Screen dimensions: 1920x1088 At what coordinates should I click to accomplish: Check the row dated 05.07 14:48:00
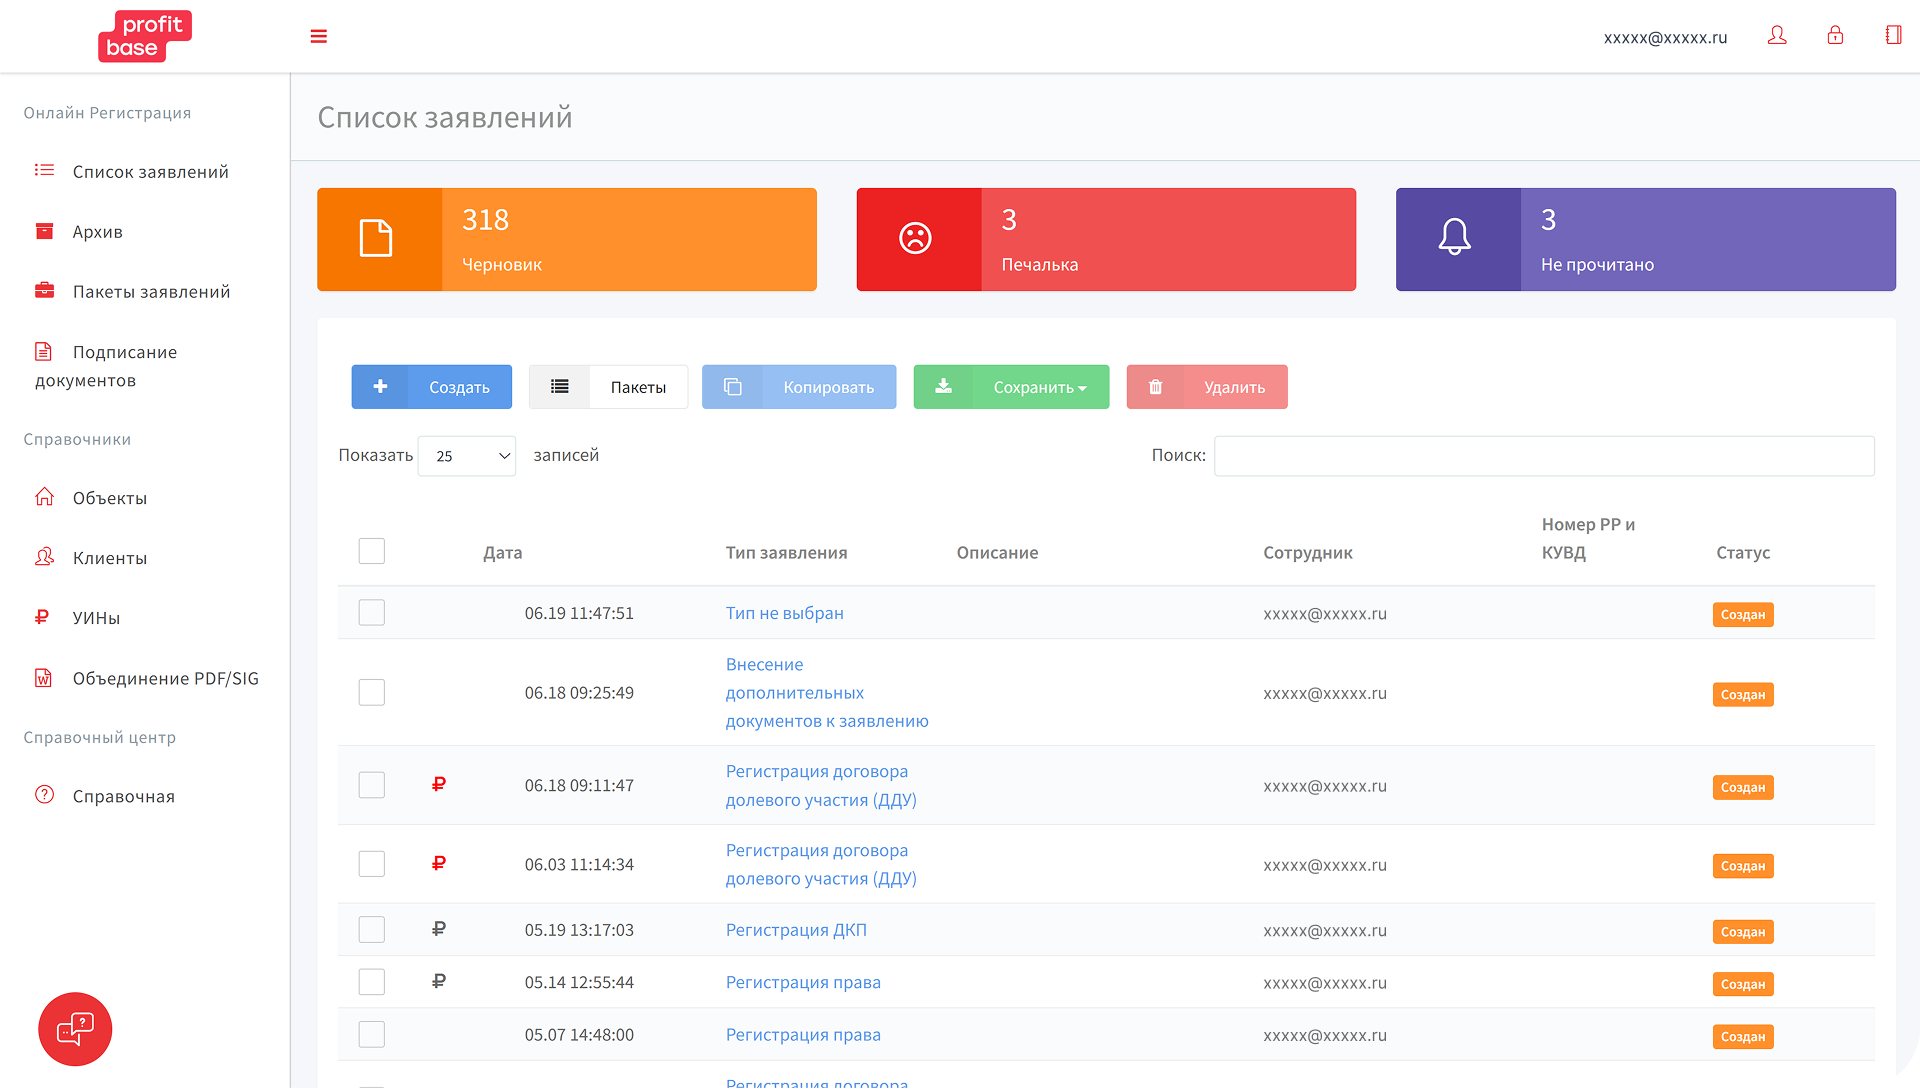pos(372,1034)
